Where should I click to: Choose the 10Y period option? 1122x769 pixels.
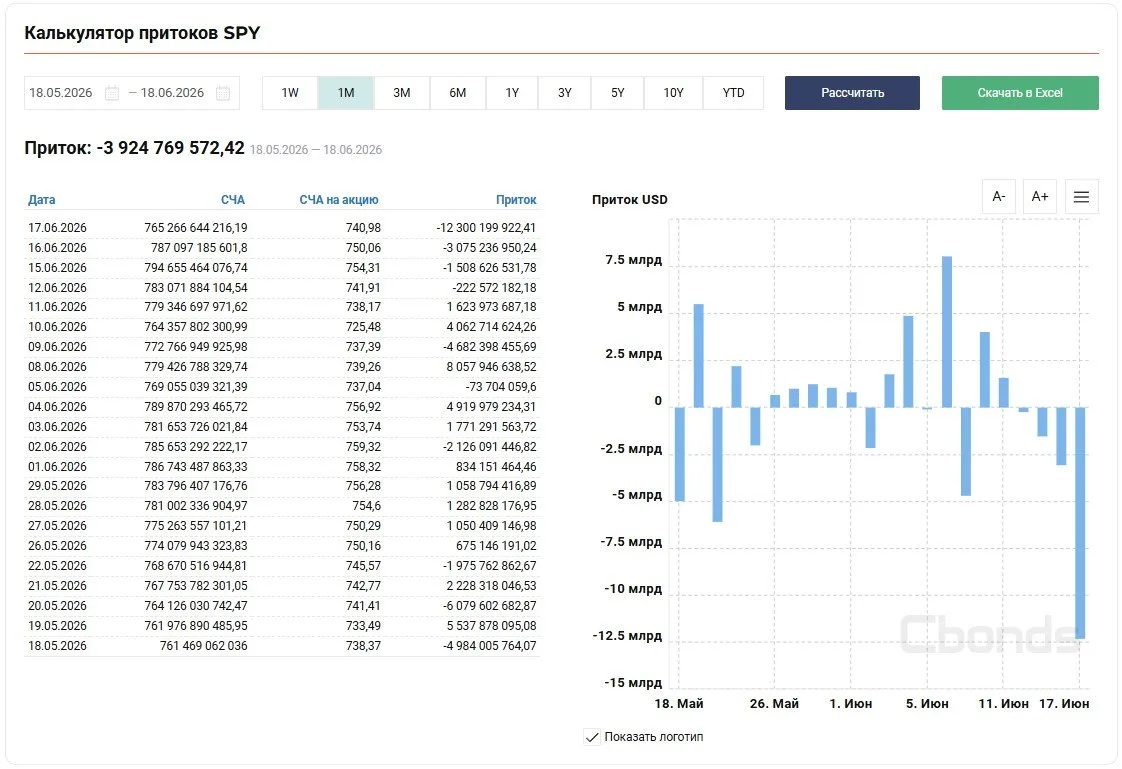tap(673, 93)
